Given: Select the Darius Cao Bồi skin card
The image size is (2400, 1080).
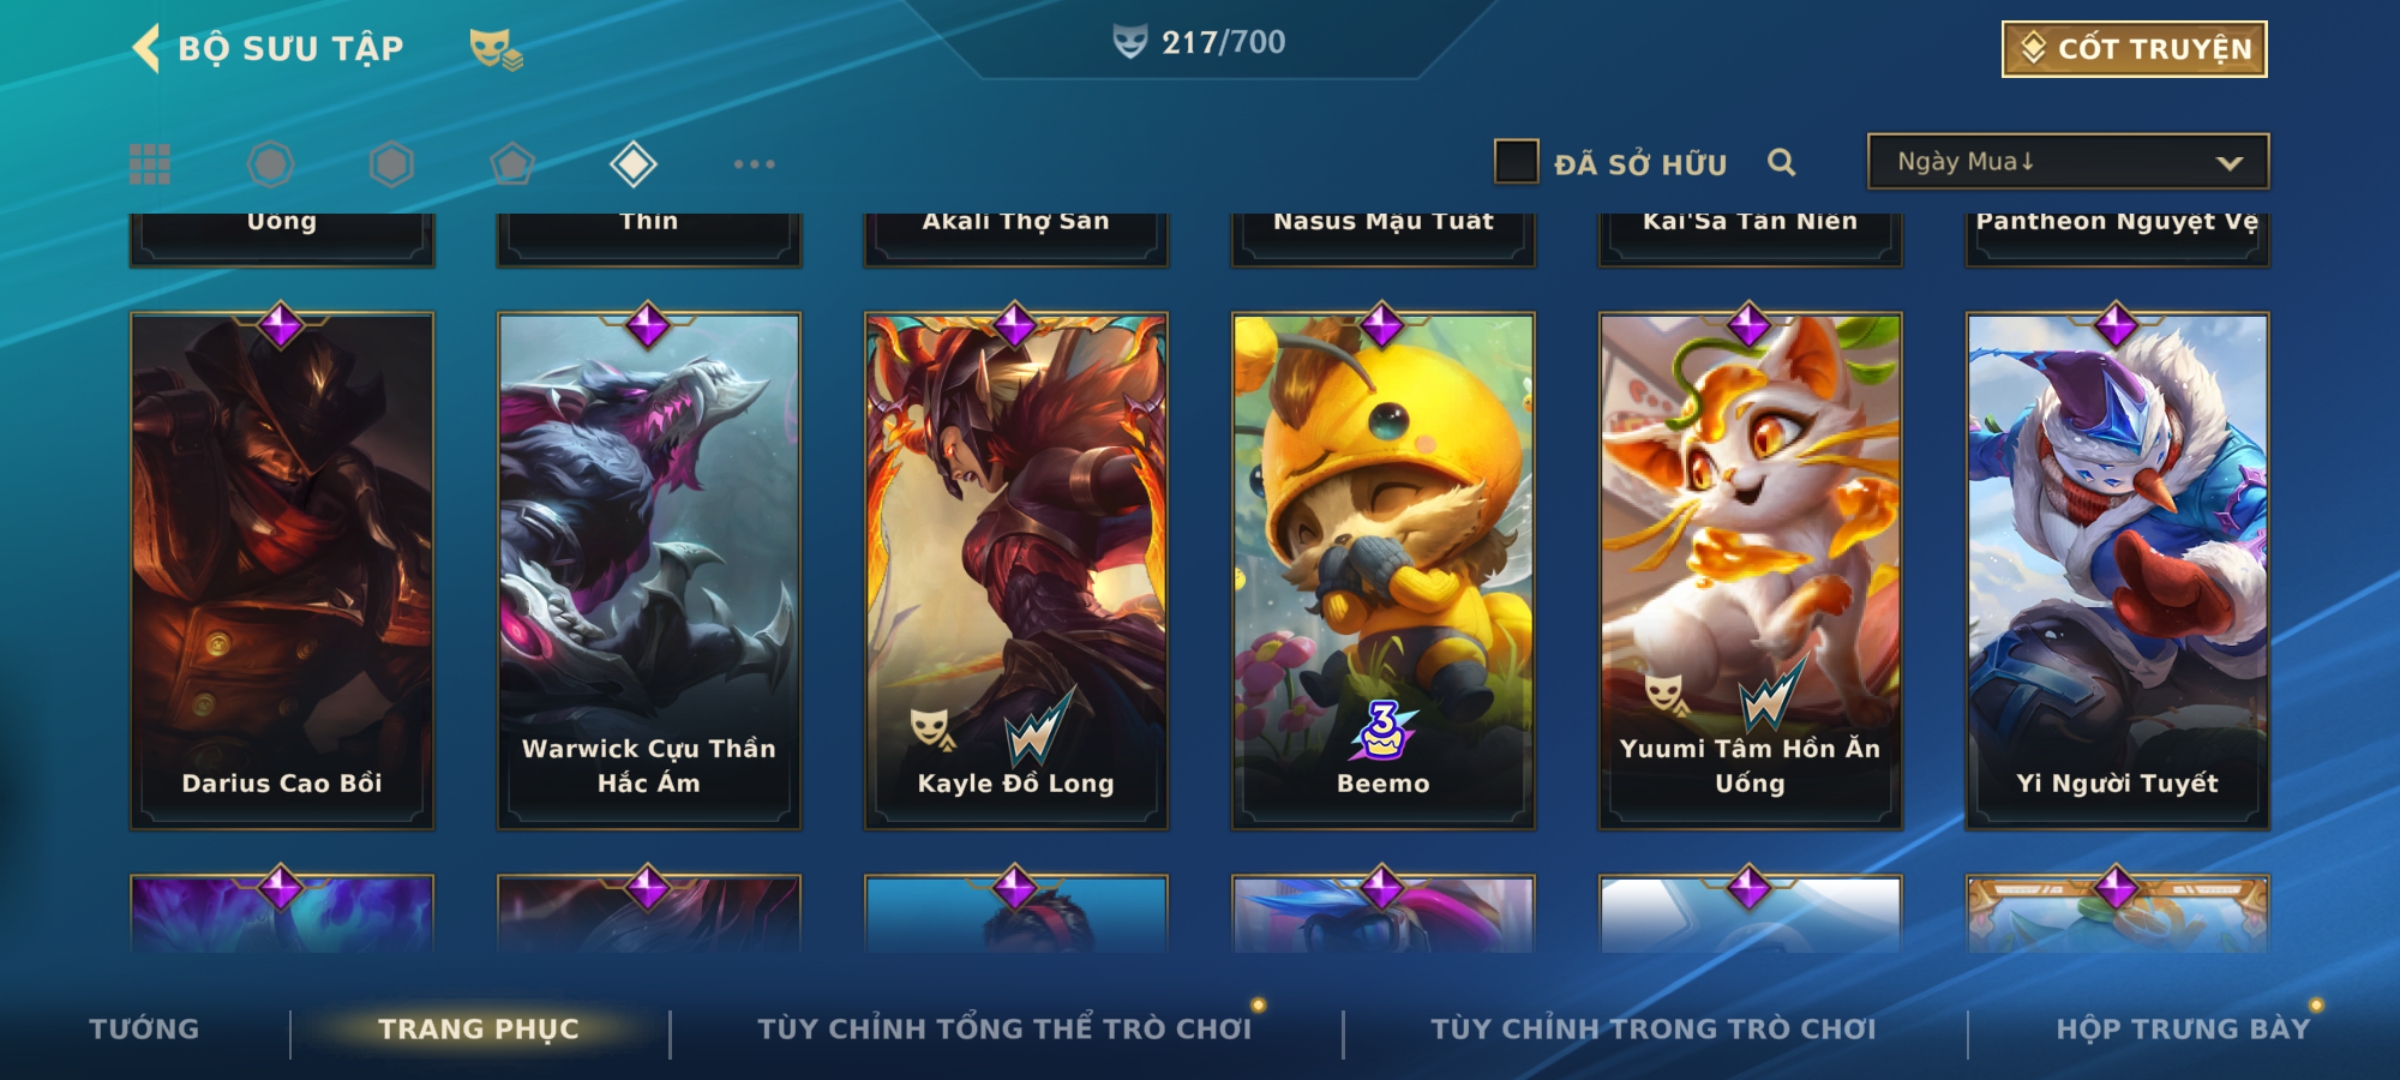Looking at the screenshot, I should point(282,570).
